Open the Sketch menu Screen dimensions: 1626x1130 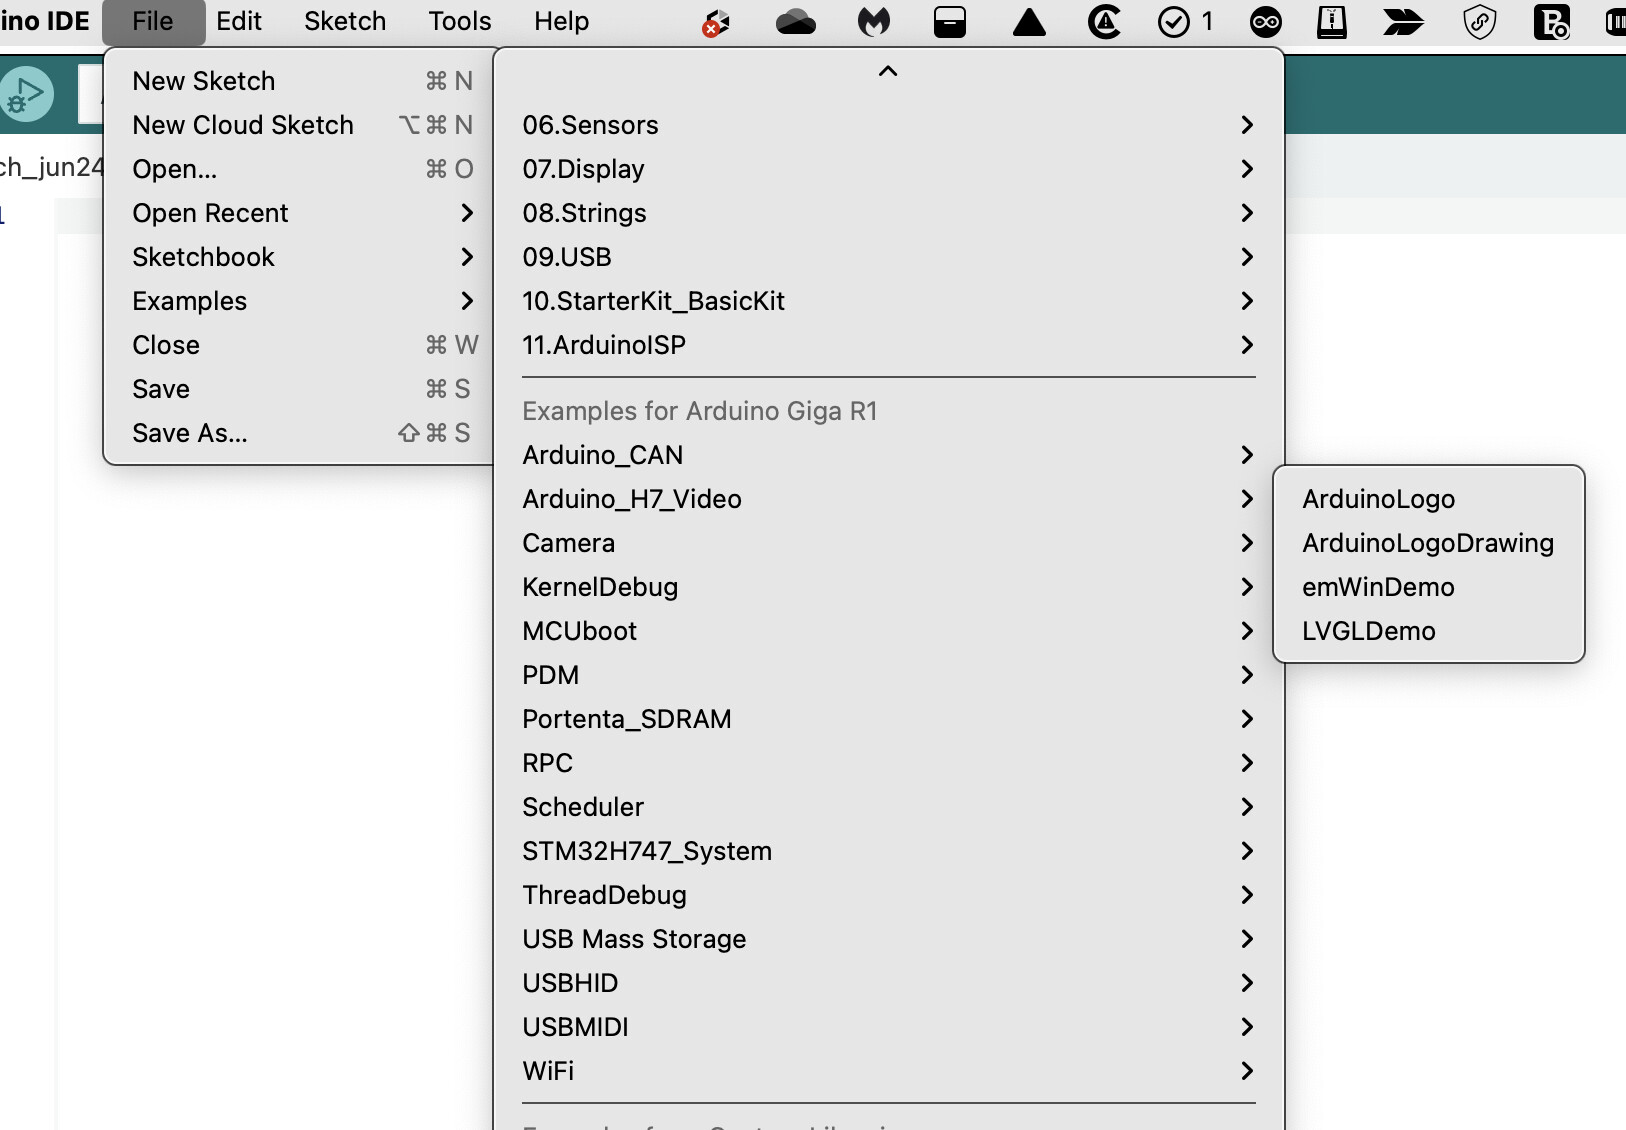click(x=345, y=22)
